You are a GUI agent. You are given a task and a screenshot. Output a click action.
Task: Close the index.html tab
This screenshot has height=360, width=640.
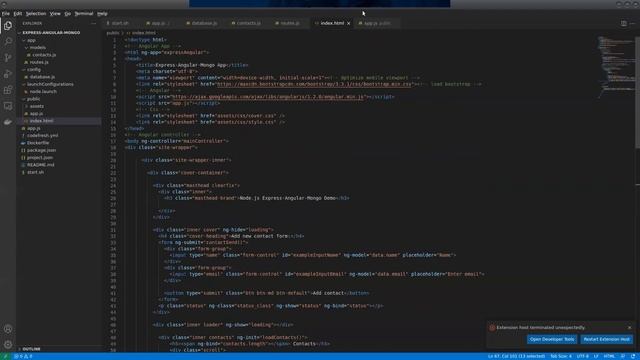349,23
